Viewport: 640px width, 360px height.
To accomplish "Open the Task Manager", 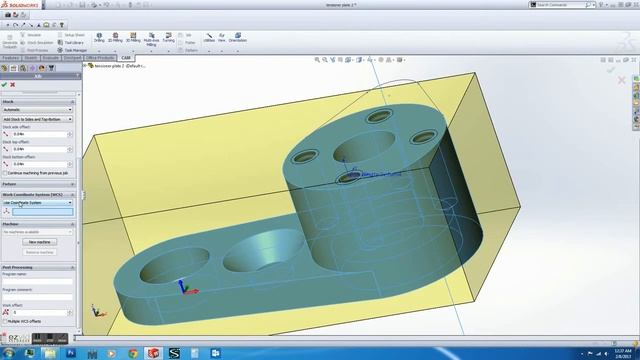I will click(x=72, y=50).
